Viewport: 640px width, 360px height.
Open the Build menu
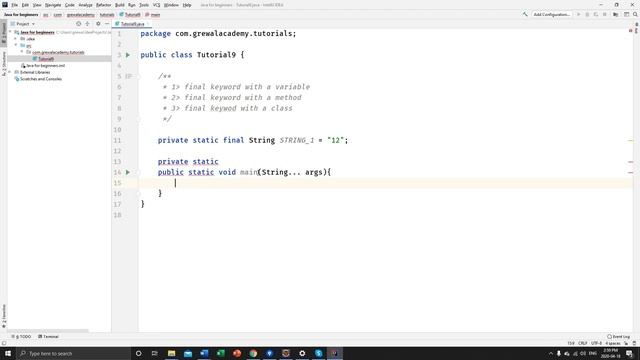coord(120,5)
